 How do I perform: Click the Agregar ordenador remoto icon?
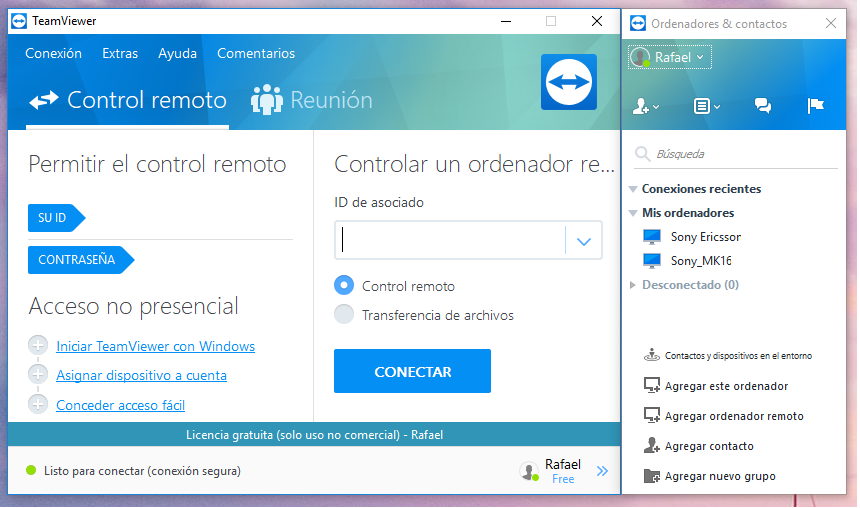[652, 415]
